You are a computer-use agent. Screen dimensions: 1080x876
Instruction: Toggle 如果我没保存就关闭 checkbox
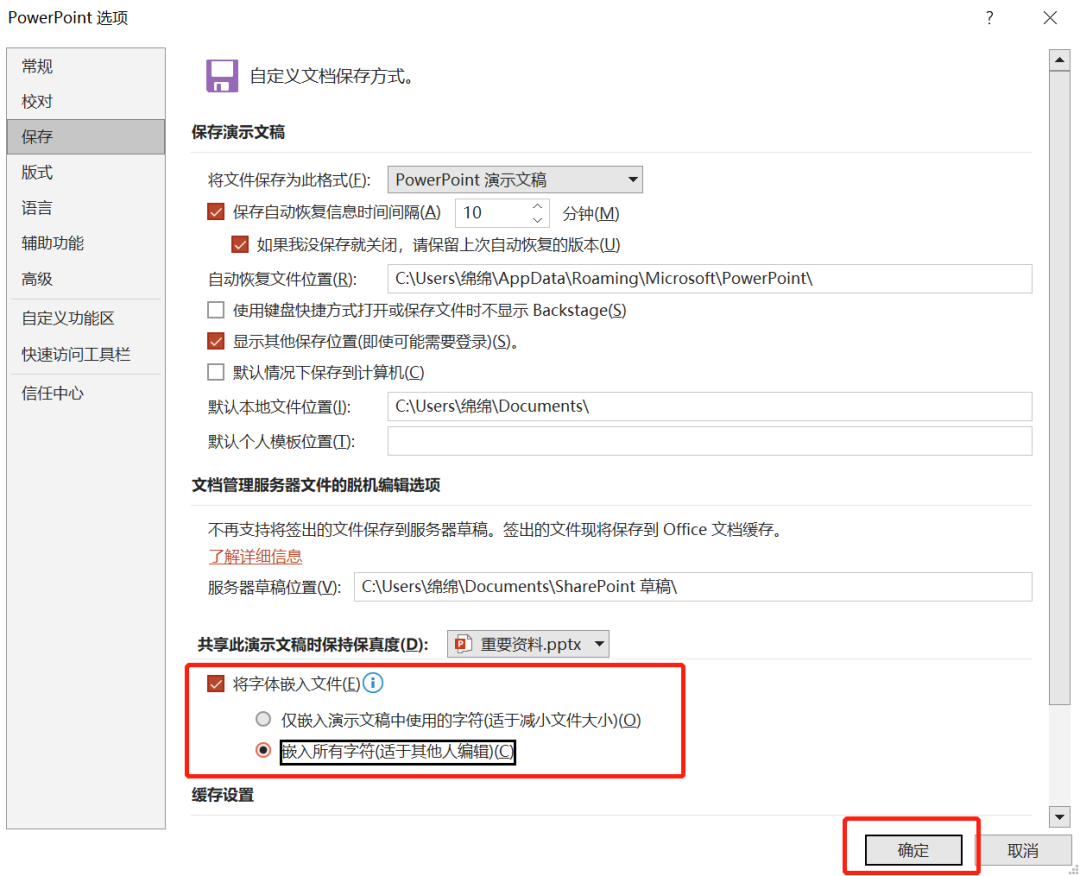[x=240, y=244]
